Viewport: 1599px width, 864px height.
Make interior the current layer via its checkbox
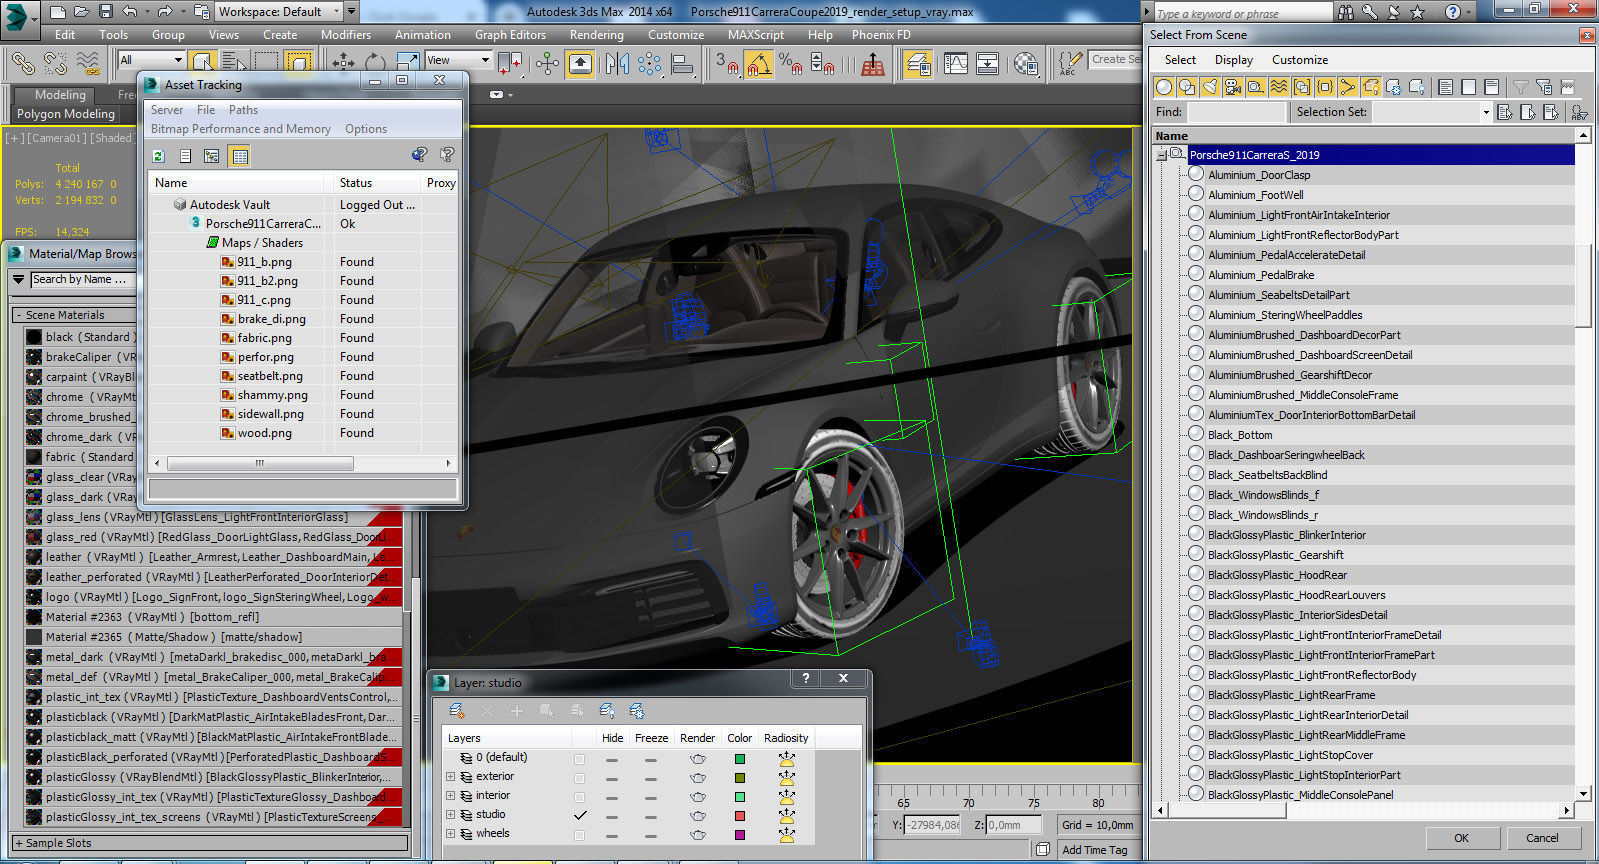(x=579, y=796)
